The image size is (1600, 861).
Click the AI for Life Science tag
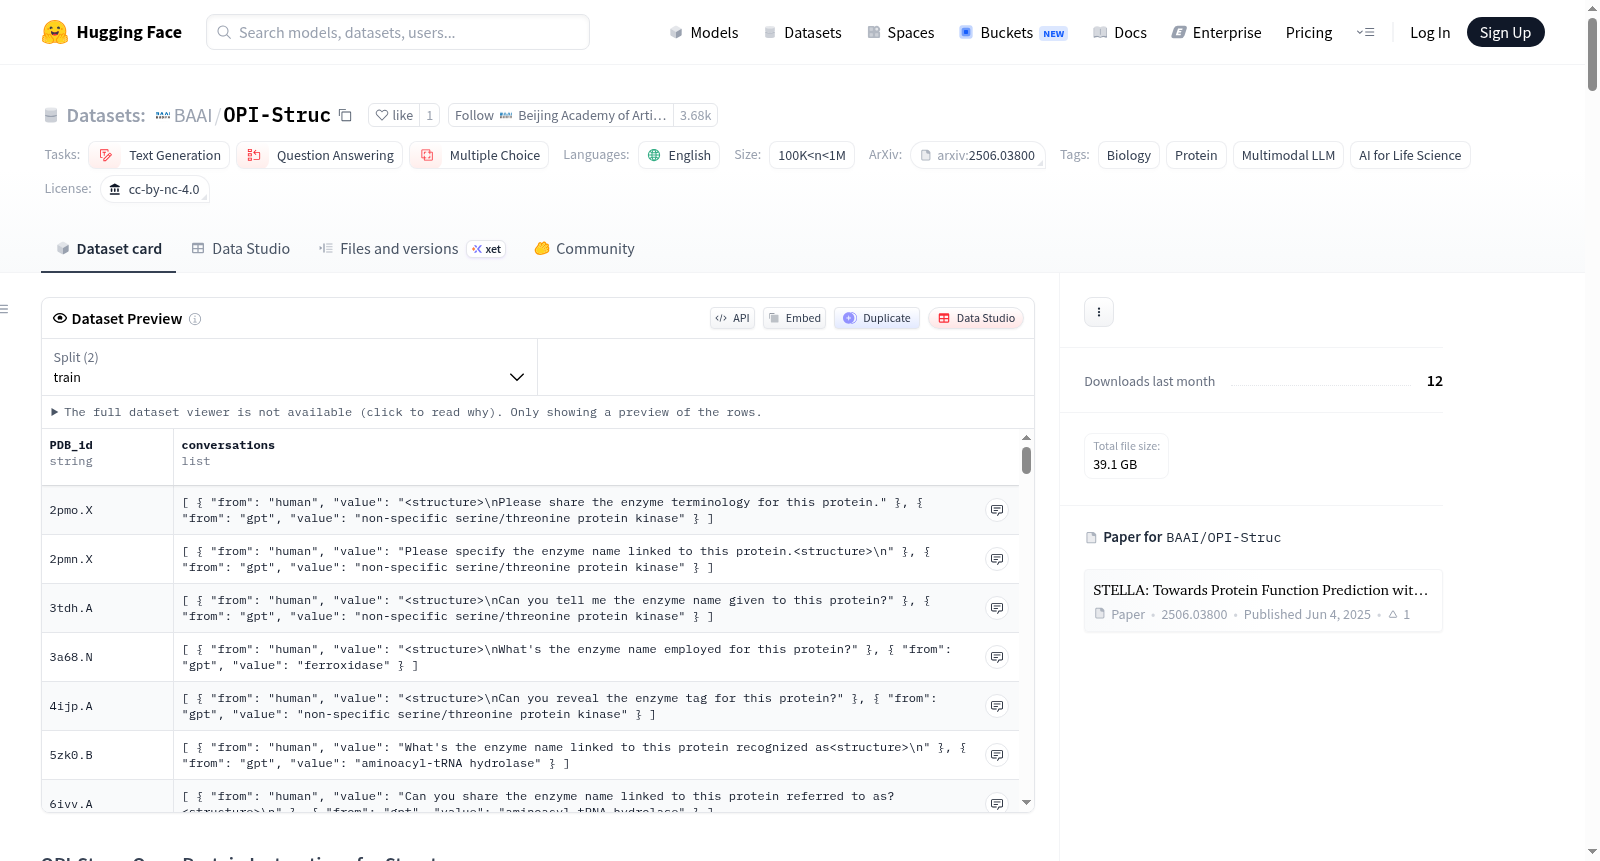(x=1410, y=155)
